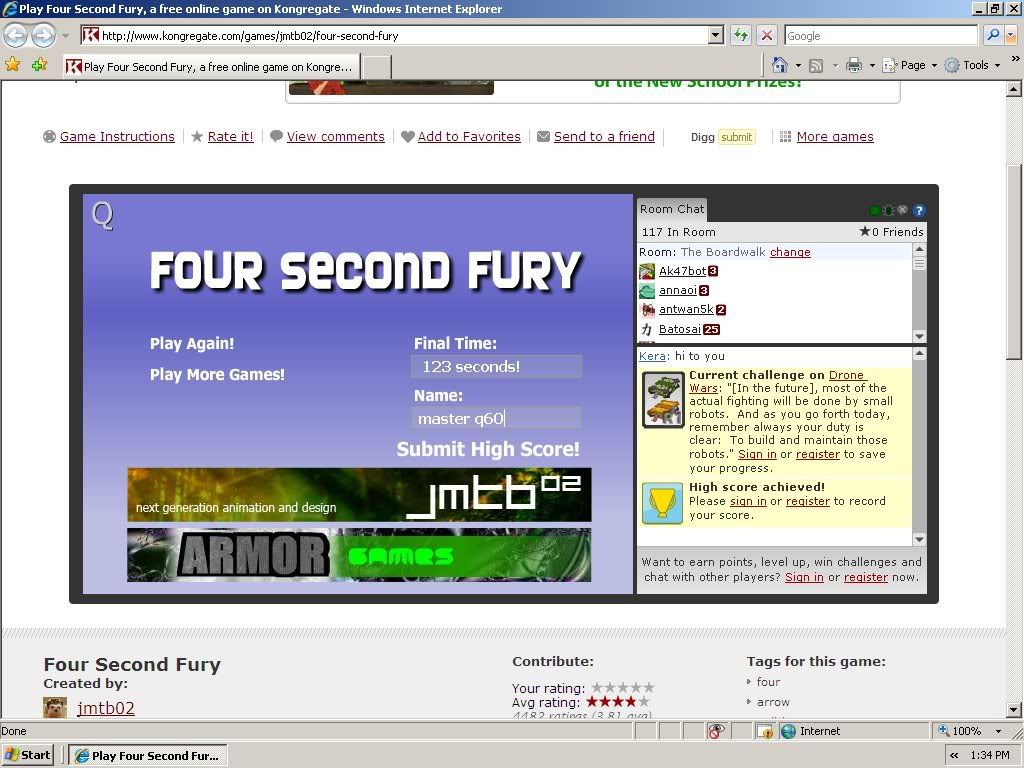Click Submit High Score! in the game
Screen dimensions: 1024x768
pyautogui.click(x=488, y=449)
